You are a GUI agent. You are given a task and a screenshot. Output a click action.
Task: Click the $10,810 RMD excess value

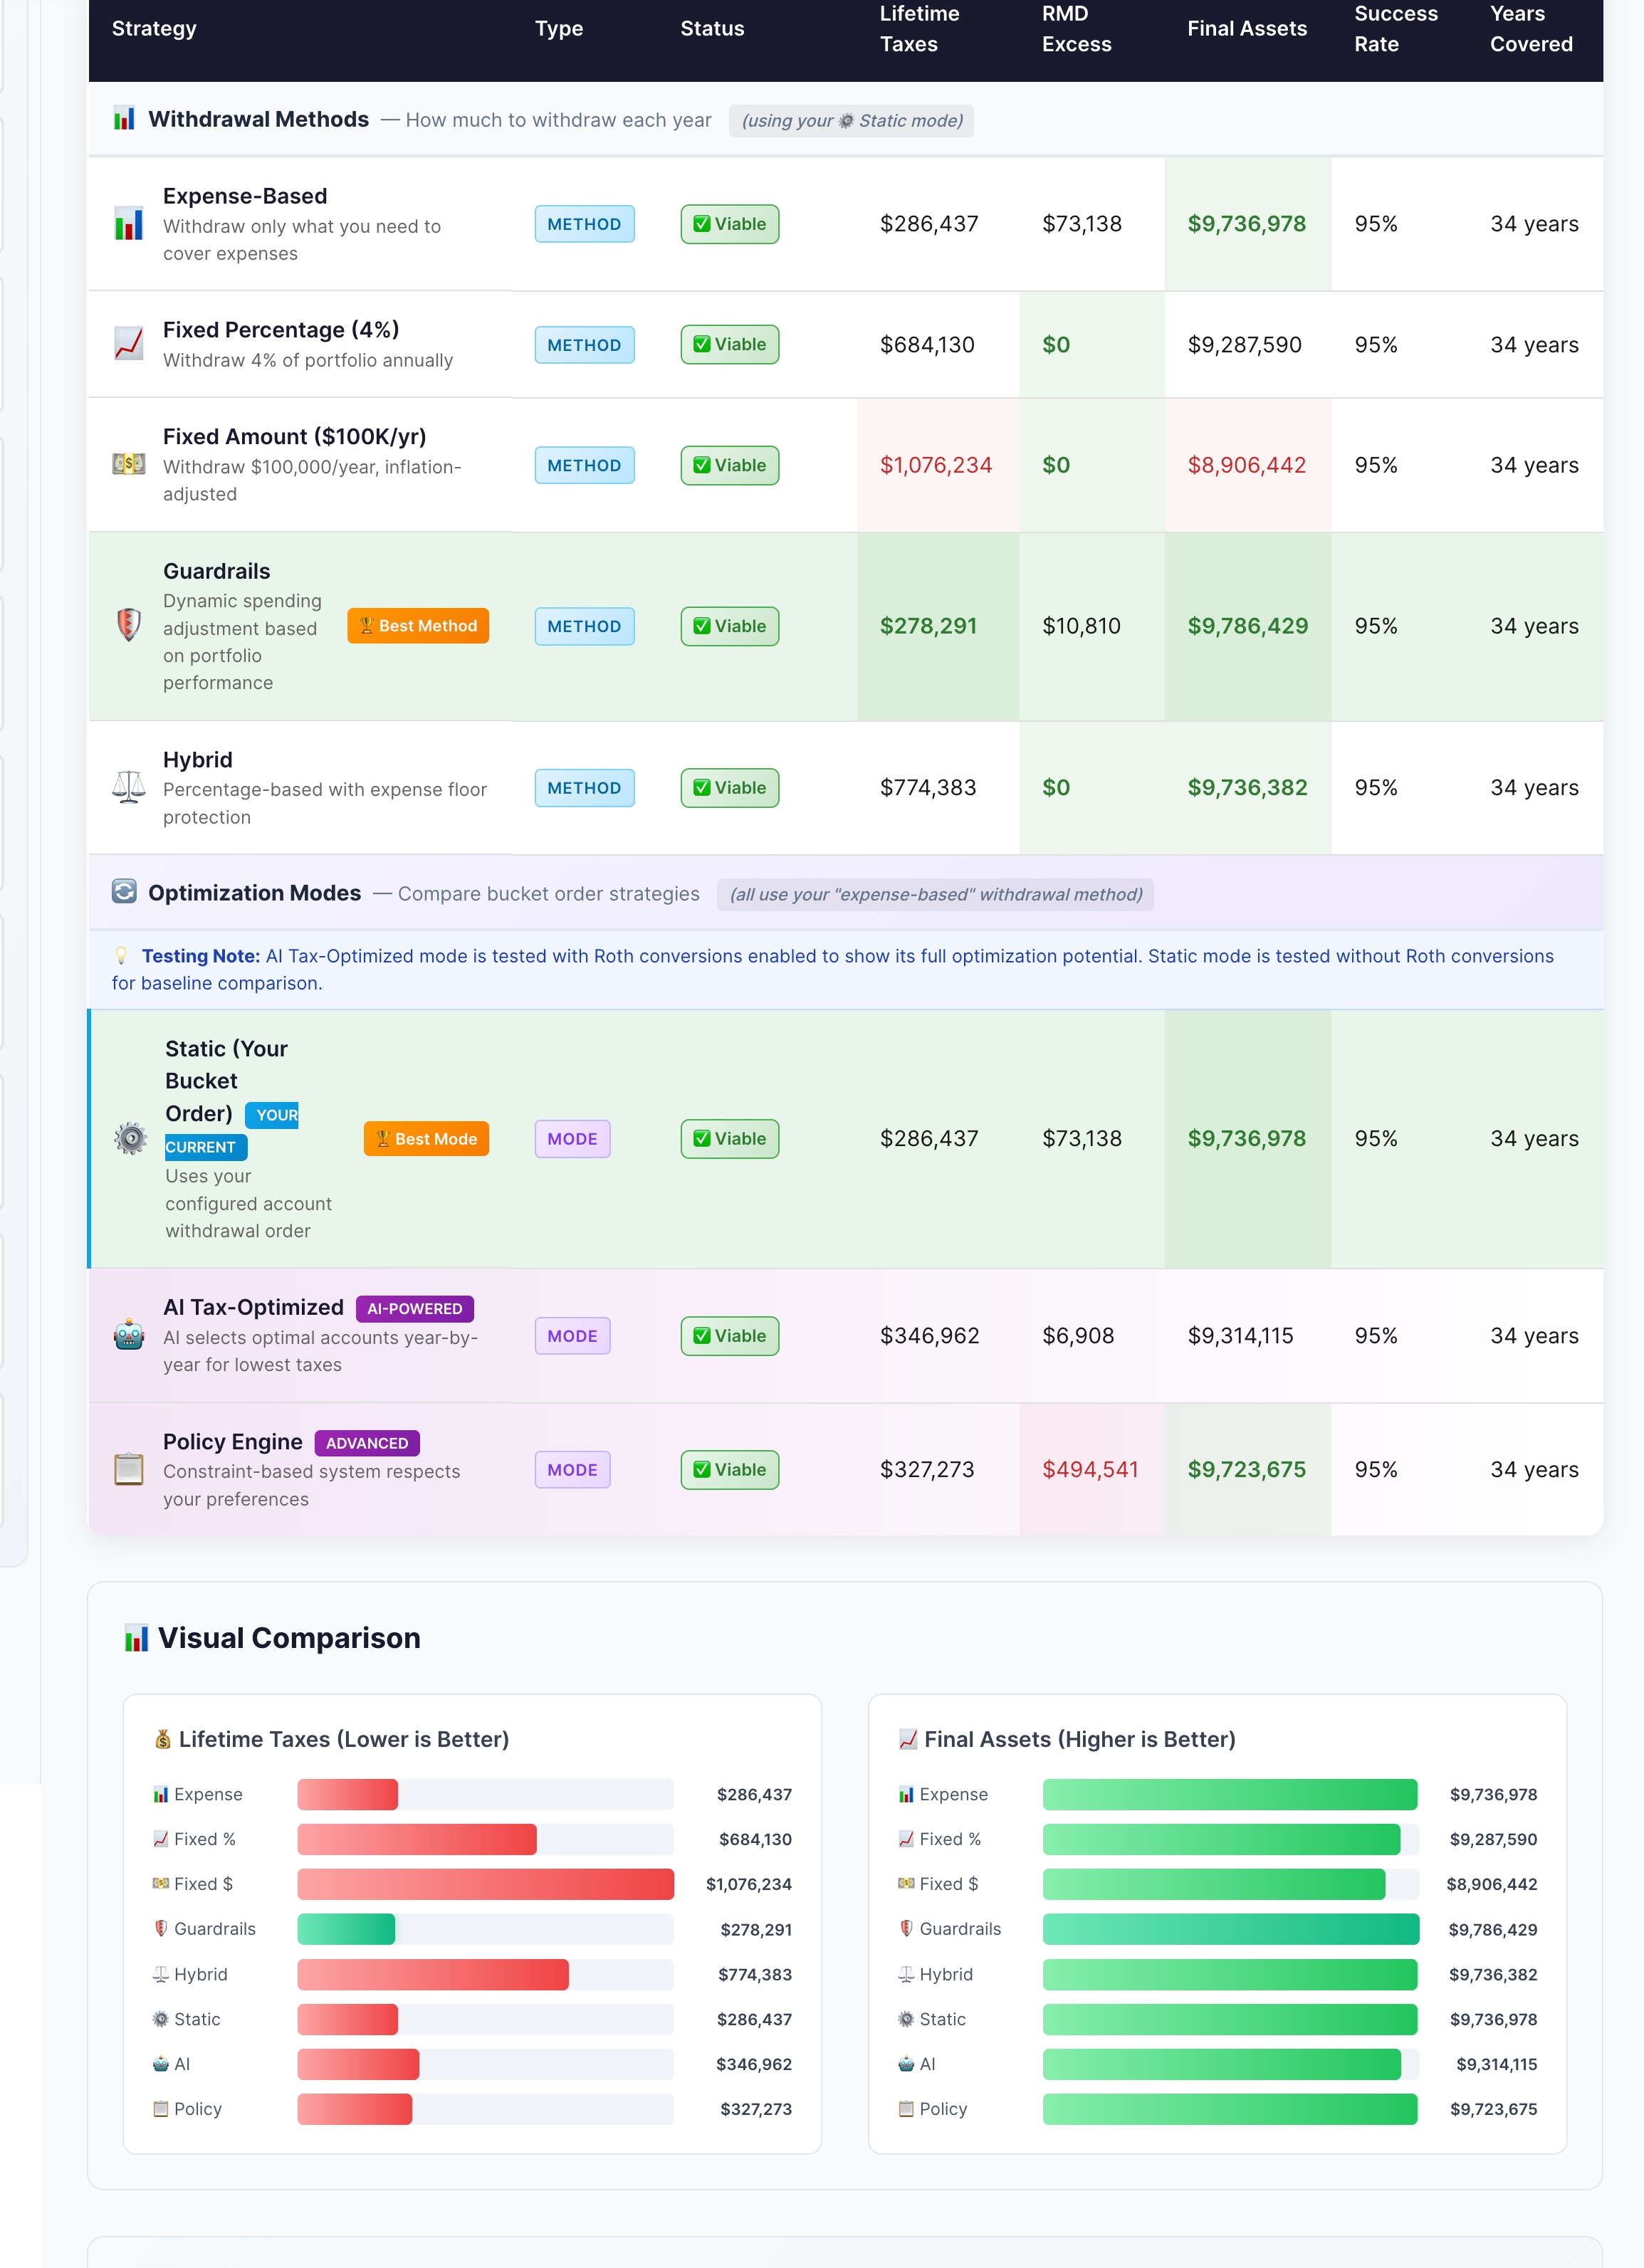(1081, 625)
